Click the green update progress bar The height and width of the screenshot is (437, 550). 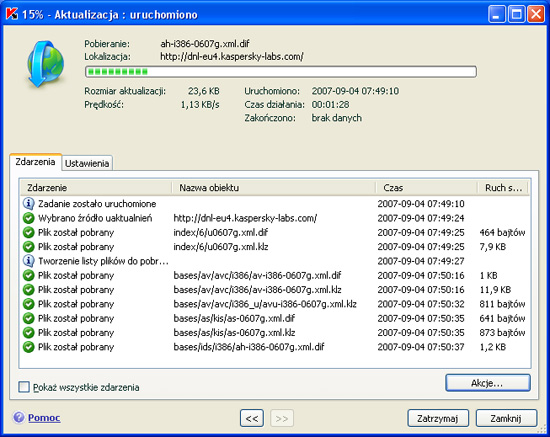point(281,72)
